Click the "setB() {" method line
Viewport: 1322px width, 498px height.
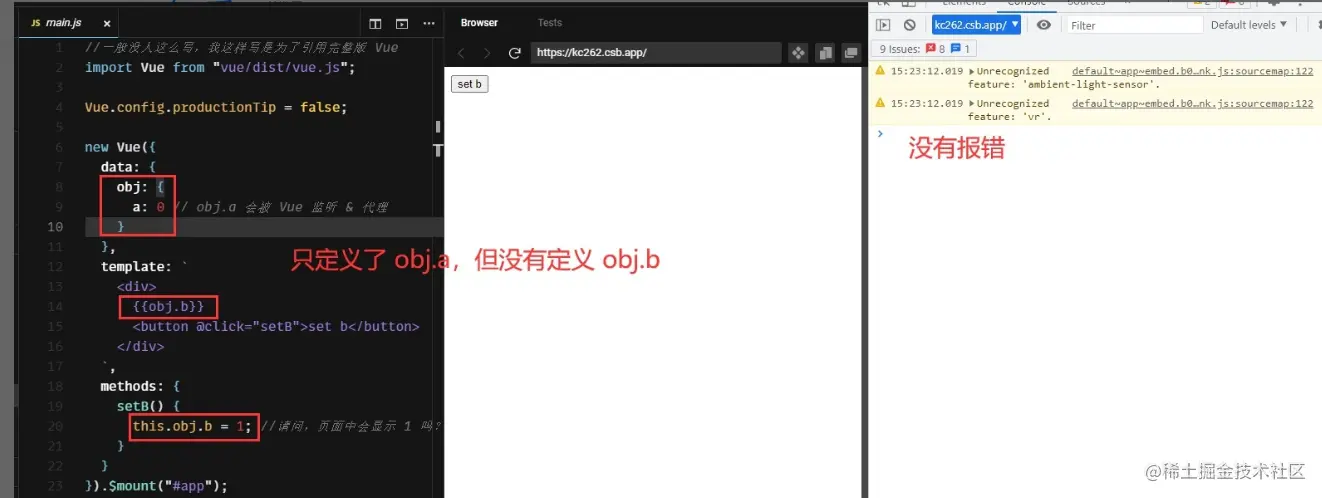(148, 406)
